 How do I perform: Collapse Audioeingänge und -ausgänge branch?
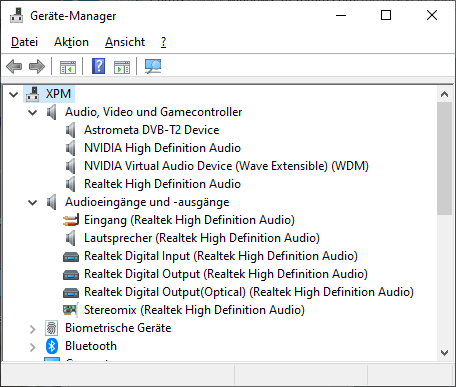pyautogui.click(x=32, y=202)
